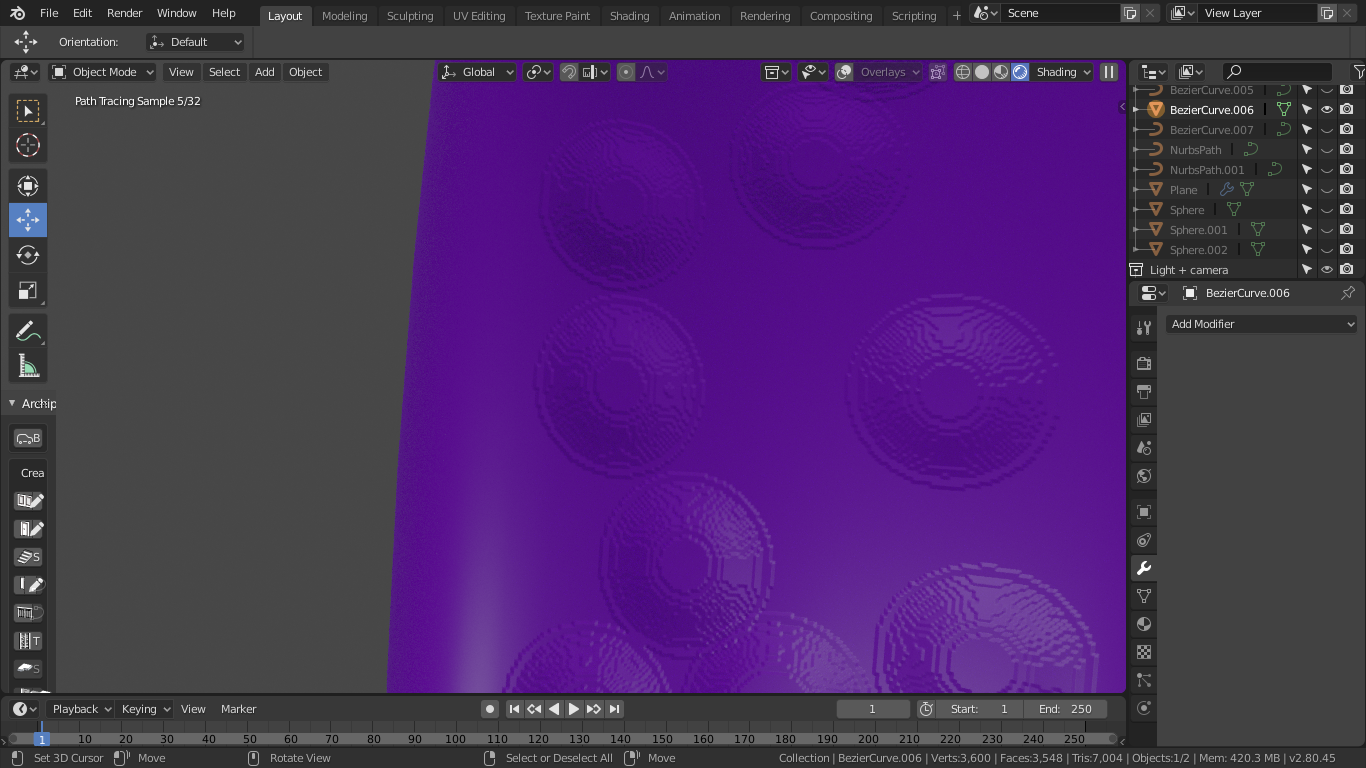Screen dimensions: 1366x768
Task: Show the hidden Plane object
Action: (x=1327, y=190)
